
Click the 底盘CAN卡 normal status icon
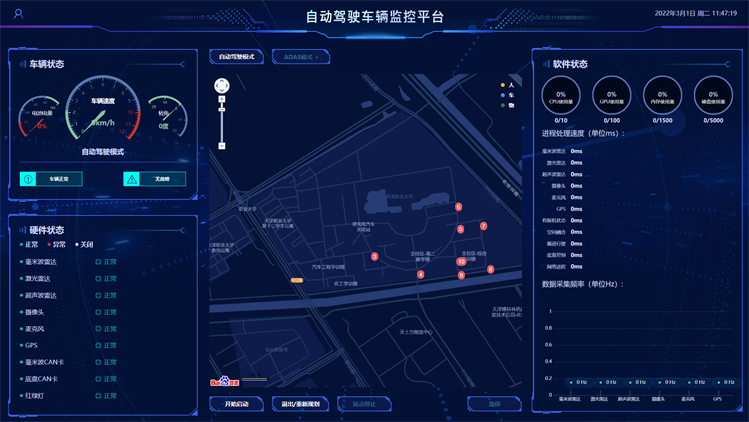(x=98, y=379)
